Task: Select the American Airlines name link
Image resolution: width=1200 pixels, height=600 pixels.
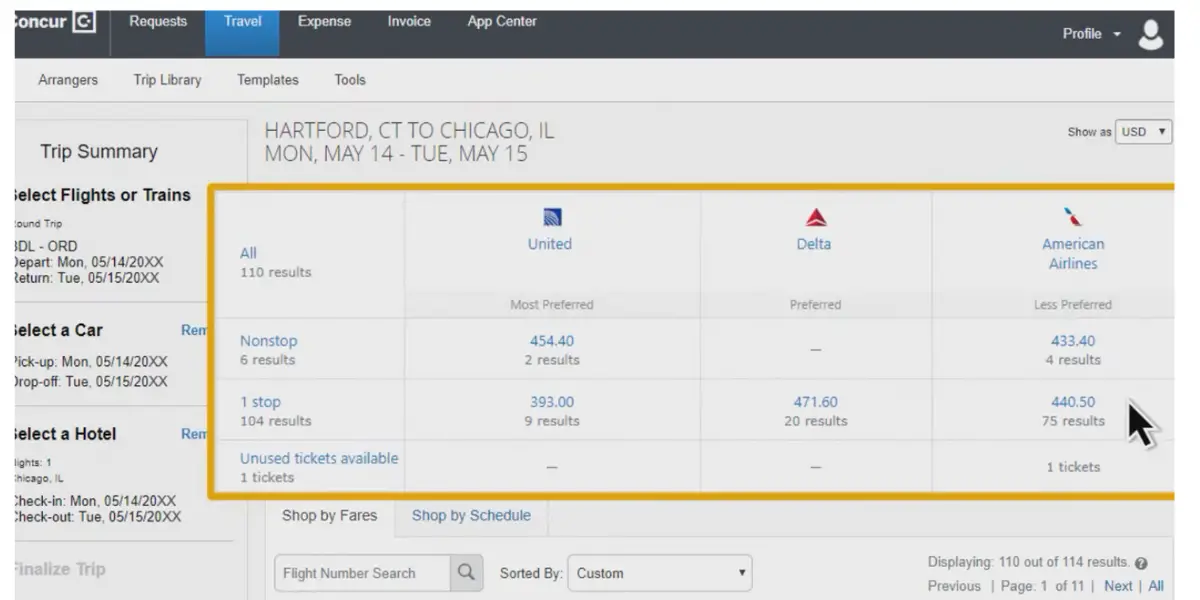Action: click(1073, 254)
